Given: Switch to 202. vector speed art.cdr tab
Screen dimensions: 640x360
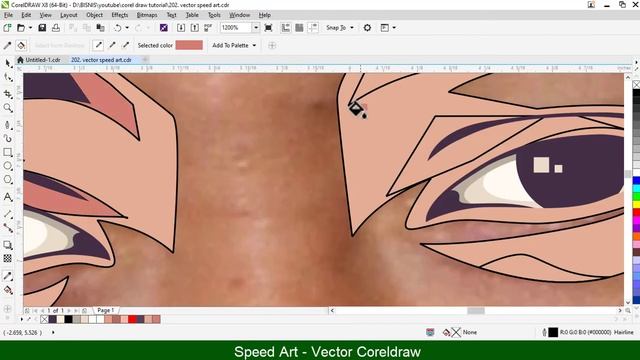Looking at the screenshot, I should 101,60.
